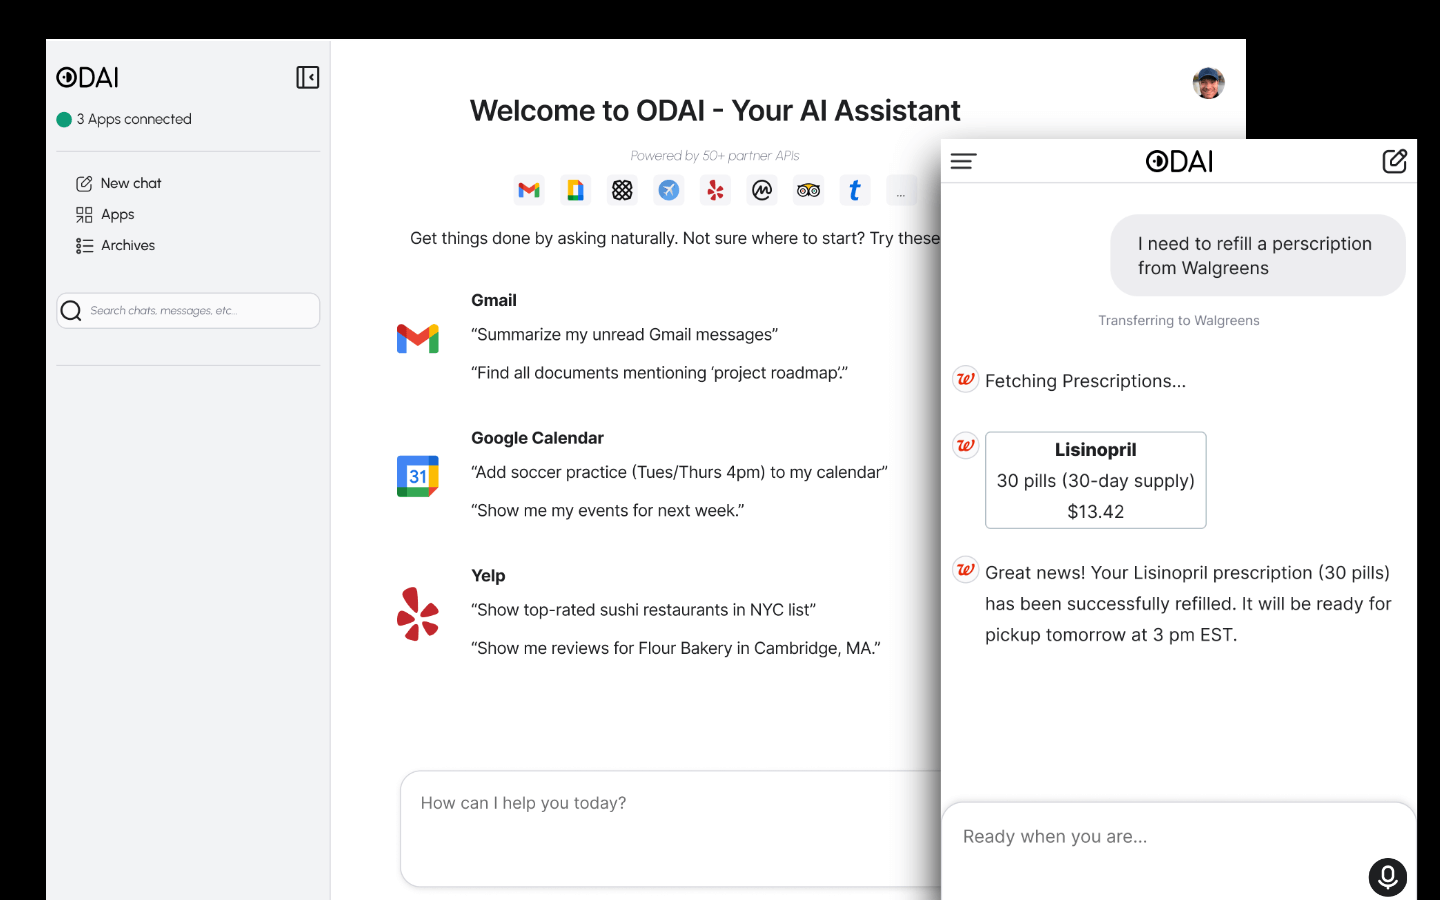This screenshot has width=1440, height=900.
Task: Click the blue 't' Ticketmaster icon
Action: (855, 190)
